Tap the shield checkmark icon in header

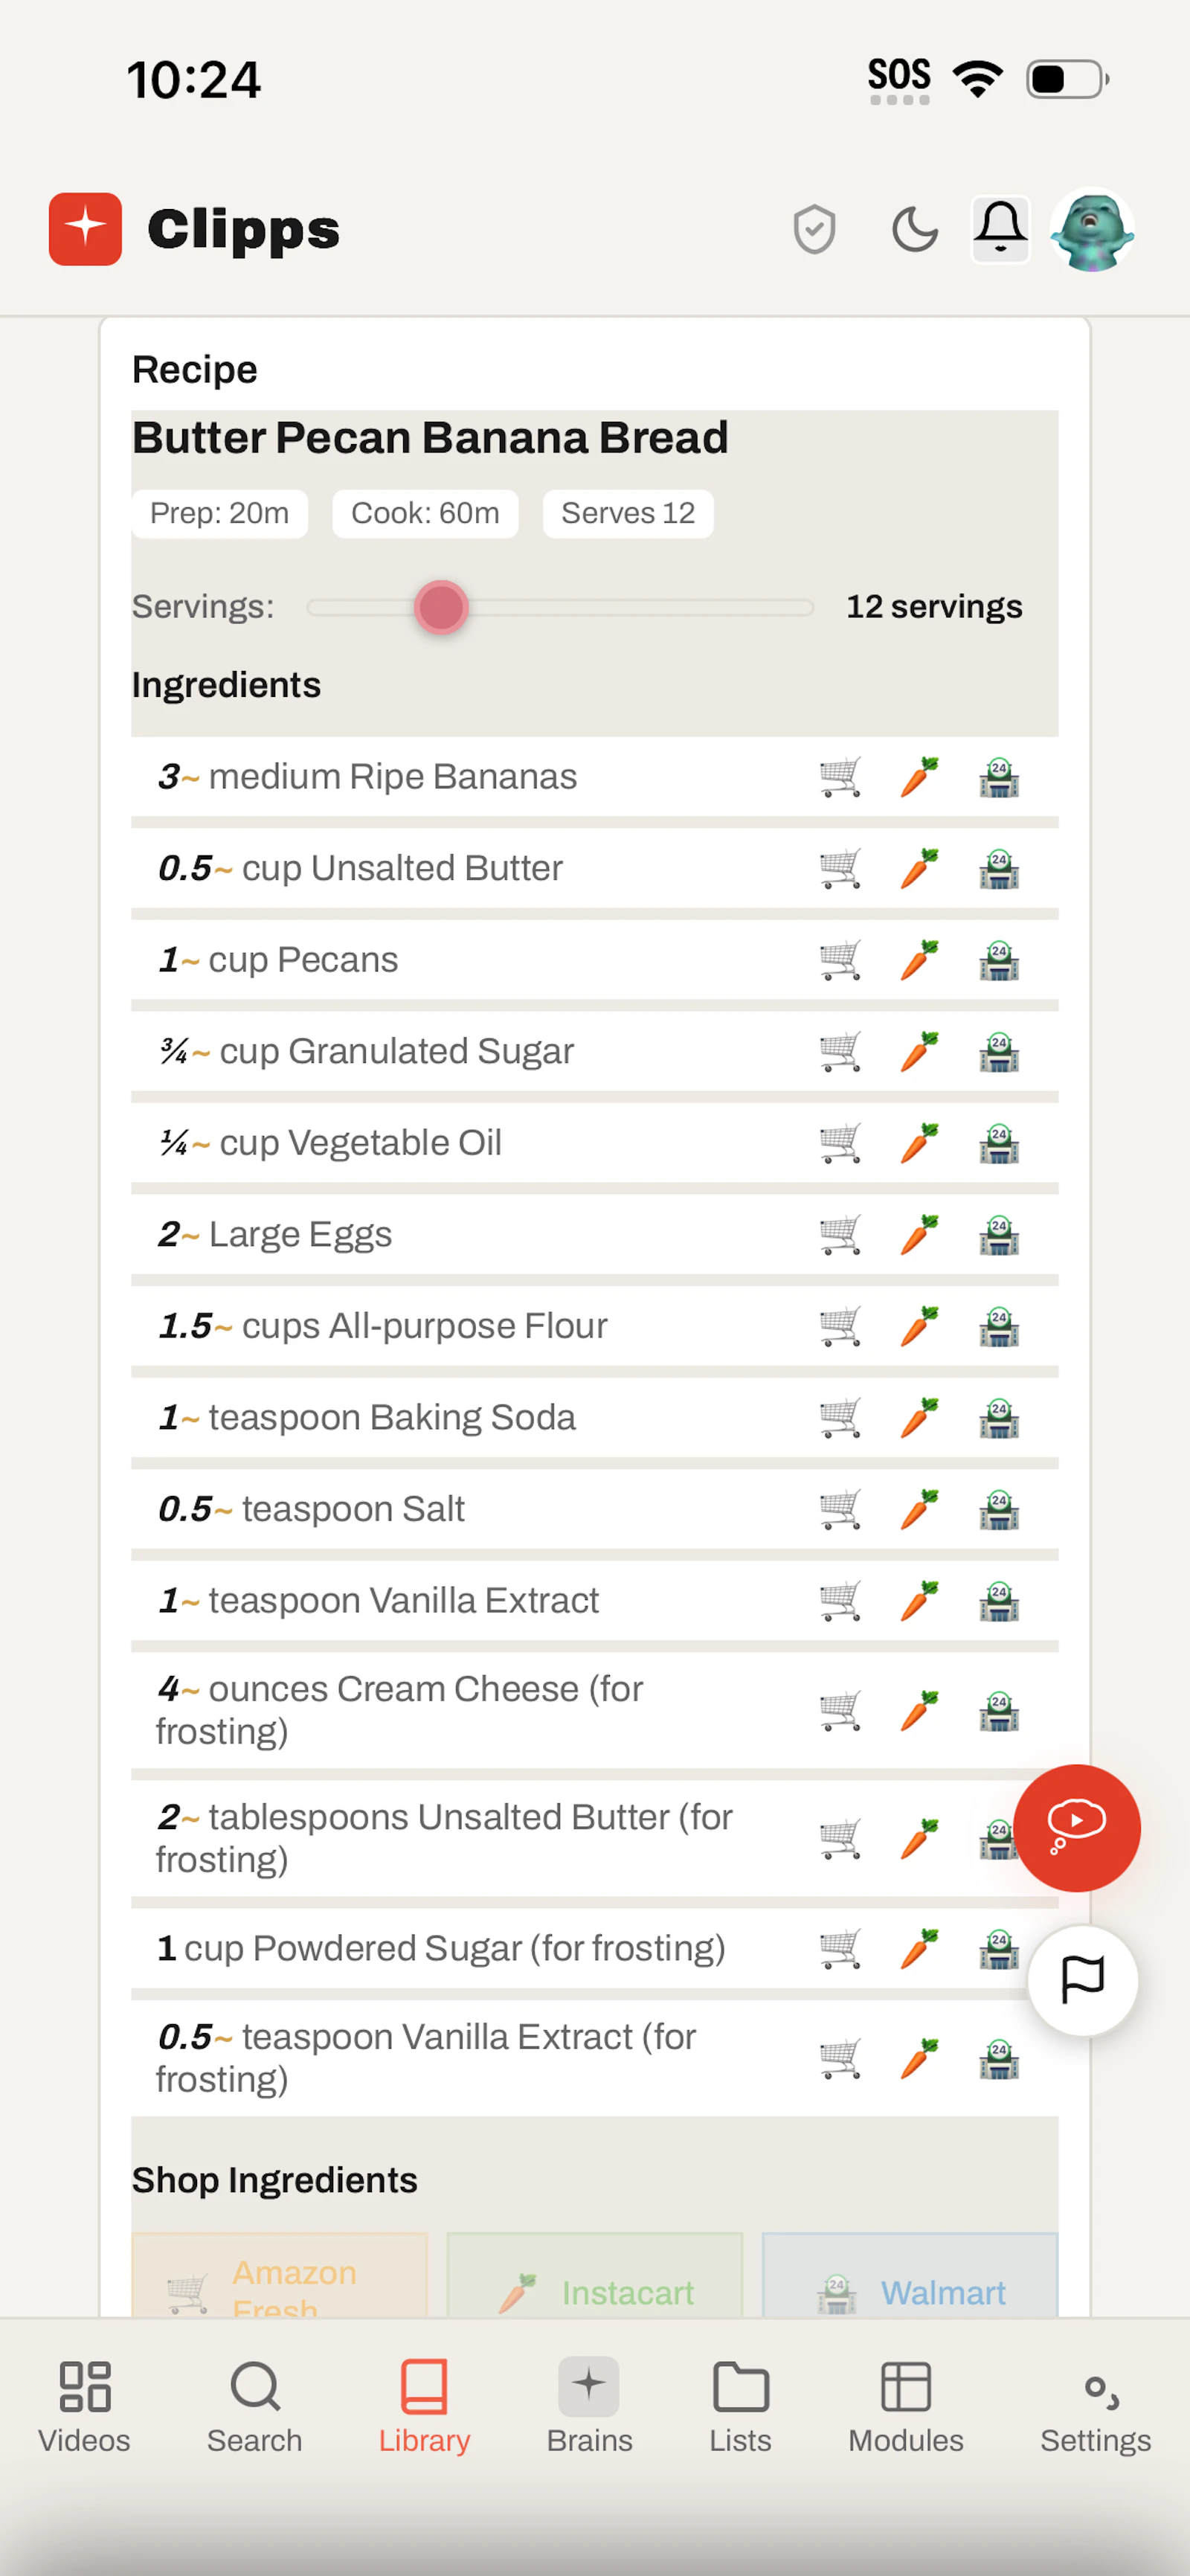[x=814, y=230]
